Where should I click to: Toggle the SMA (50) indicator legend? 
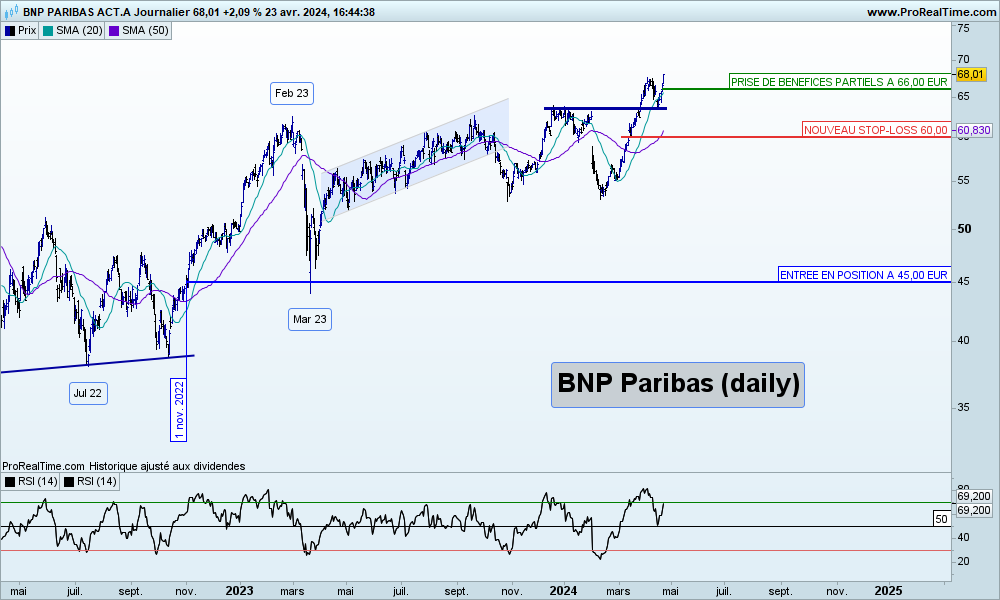[x=138, y=30]
